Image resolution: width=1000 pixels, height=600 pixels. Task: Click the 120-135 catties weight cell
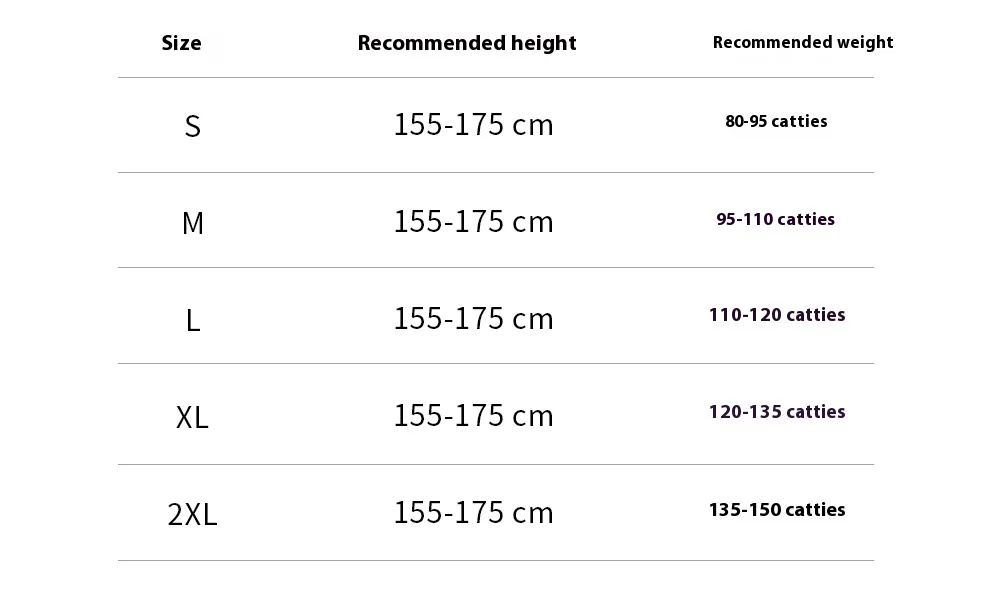777,411
